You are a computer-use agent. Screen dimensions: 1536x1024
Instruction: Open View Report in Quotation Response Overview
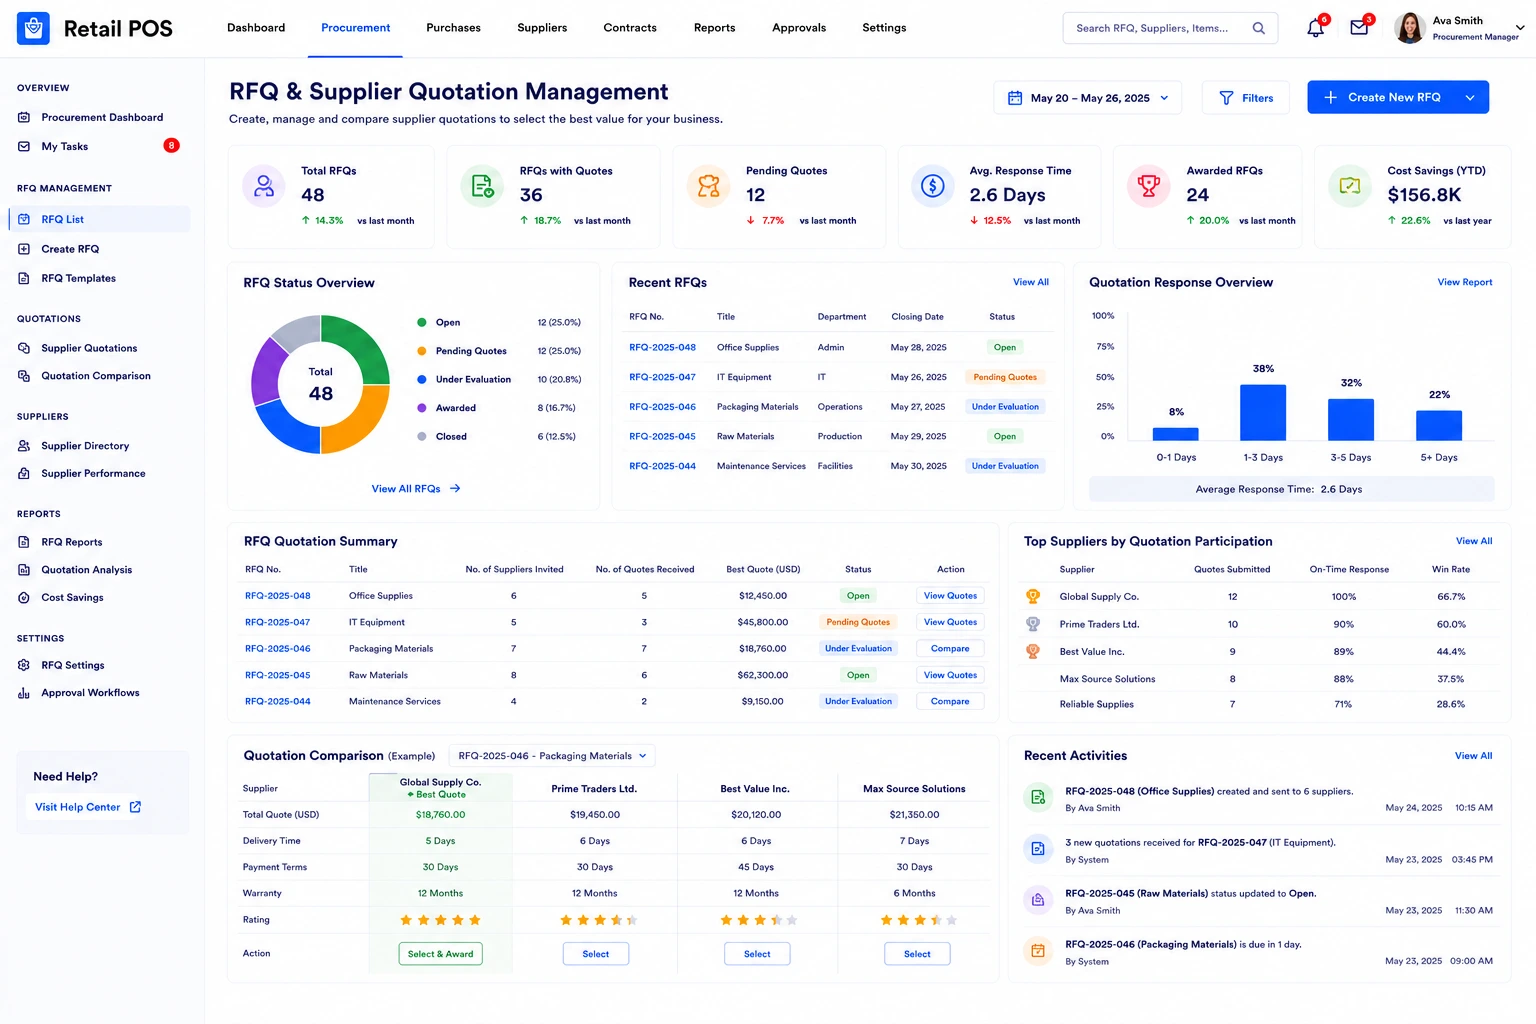1465,282
